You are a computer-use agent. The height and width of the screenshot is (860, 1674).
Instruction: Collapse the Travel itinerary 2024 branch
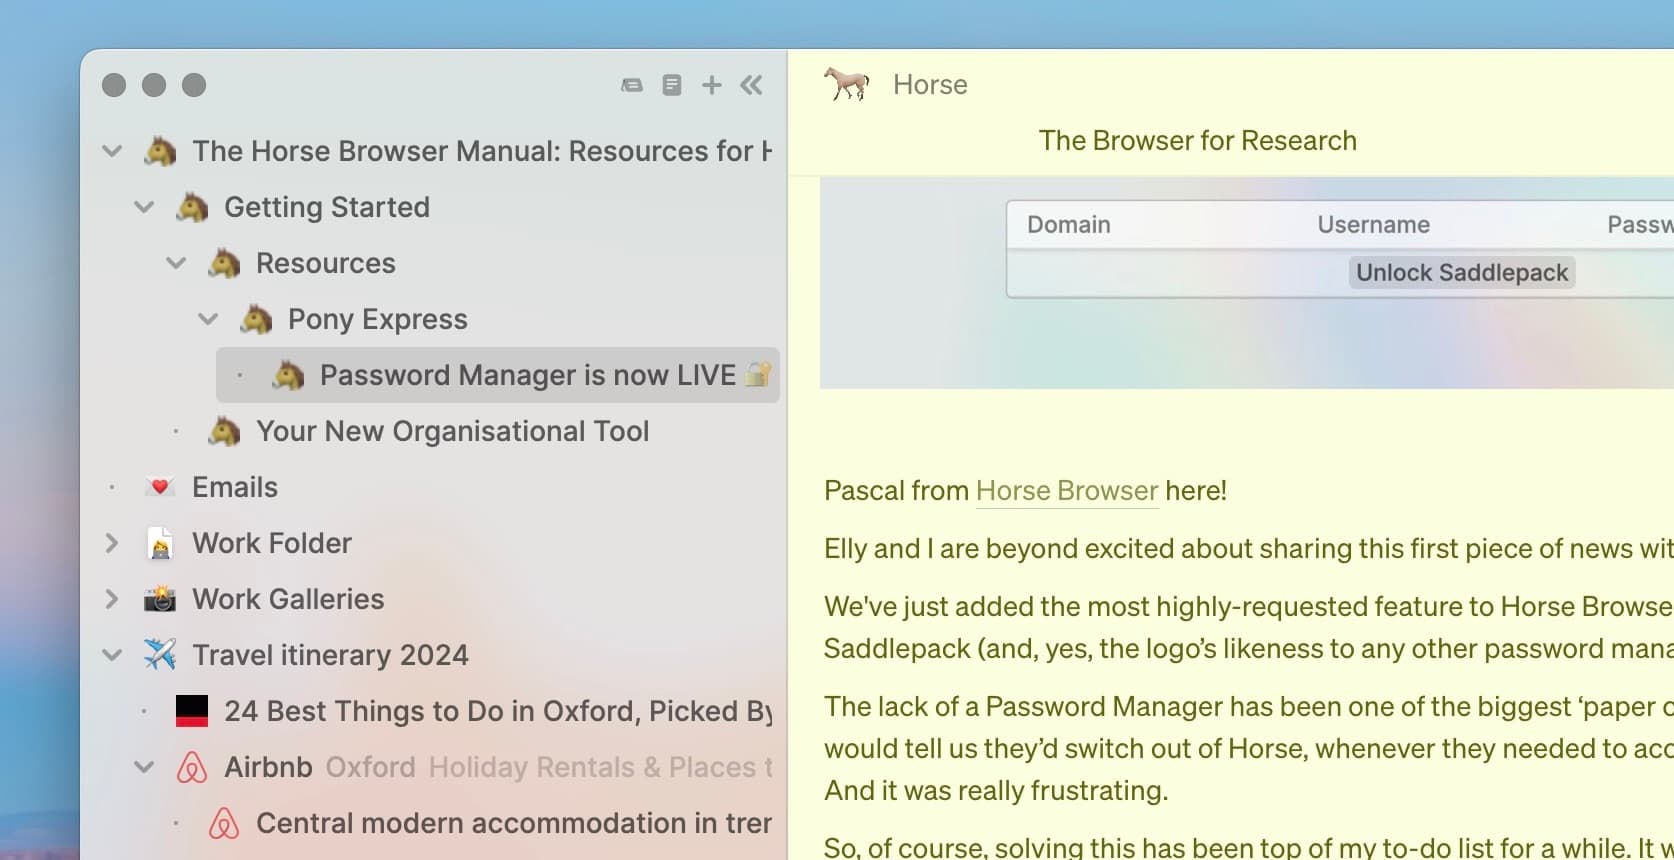tap(112, 655)
